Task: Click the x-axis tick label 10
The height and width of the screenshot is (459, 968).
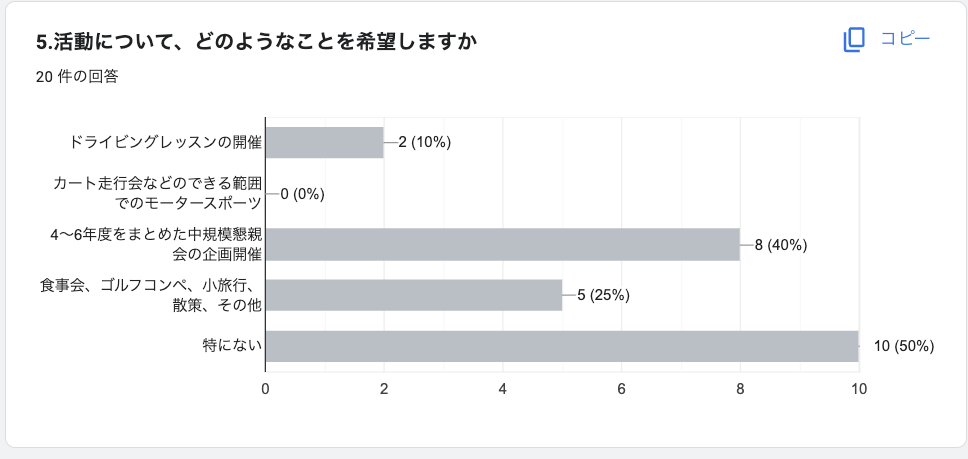Action: click(859, 389)
